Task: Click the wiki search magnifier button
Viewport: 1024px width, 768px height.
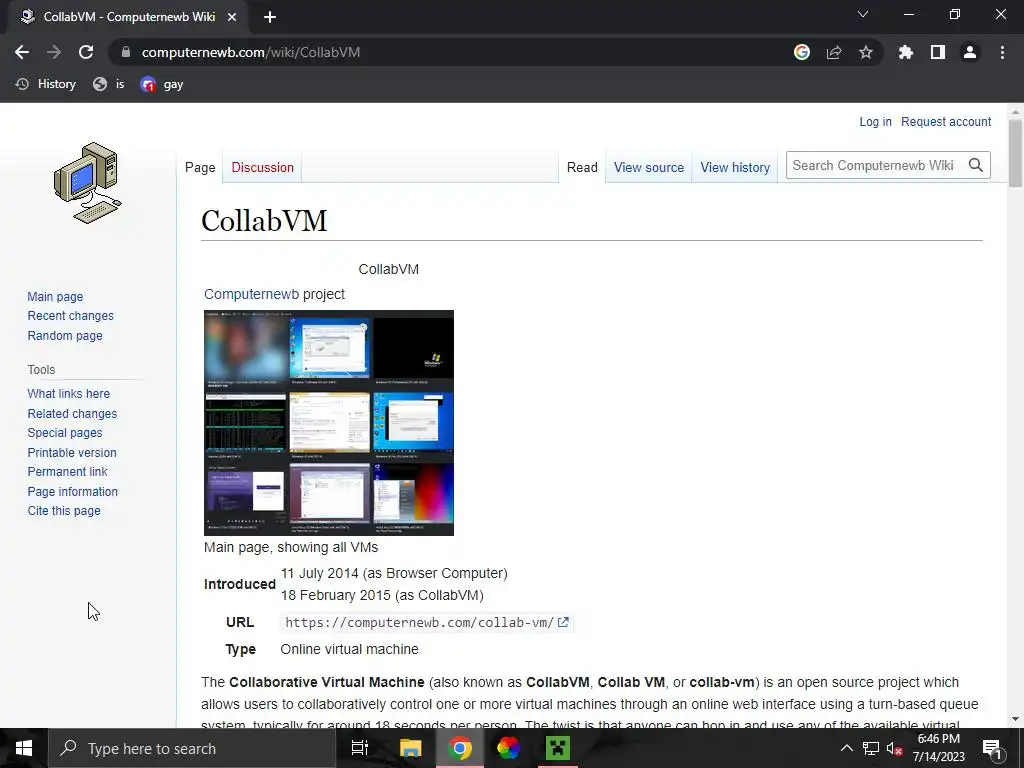Action: (976, 165)
